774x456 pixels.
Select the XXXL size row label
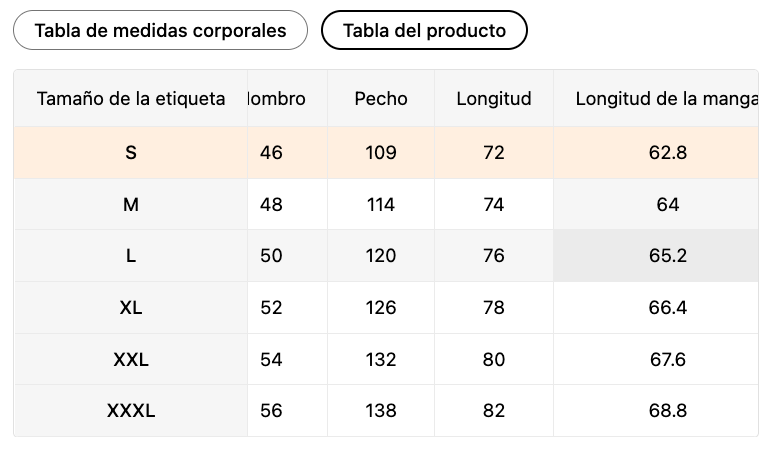pyautogui.click(x=131, y=411)
